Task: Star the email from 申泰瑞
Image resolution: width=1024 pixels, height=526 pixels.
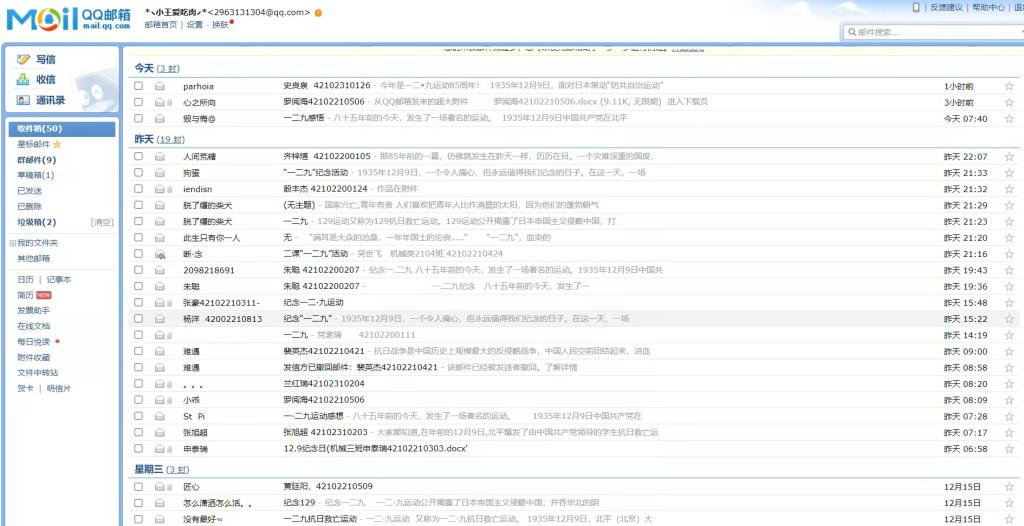Action: click(1009, 449)
